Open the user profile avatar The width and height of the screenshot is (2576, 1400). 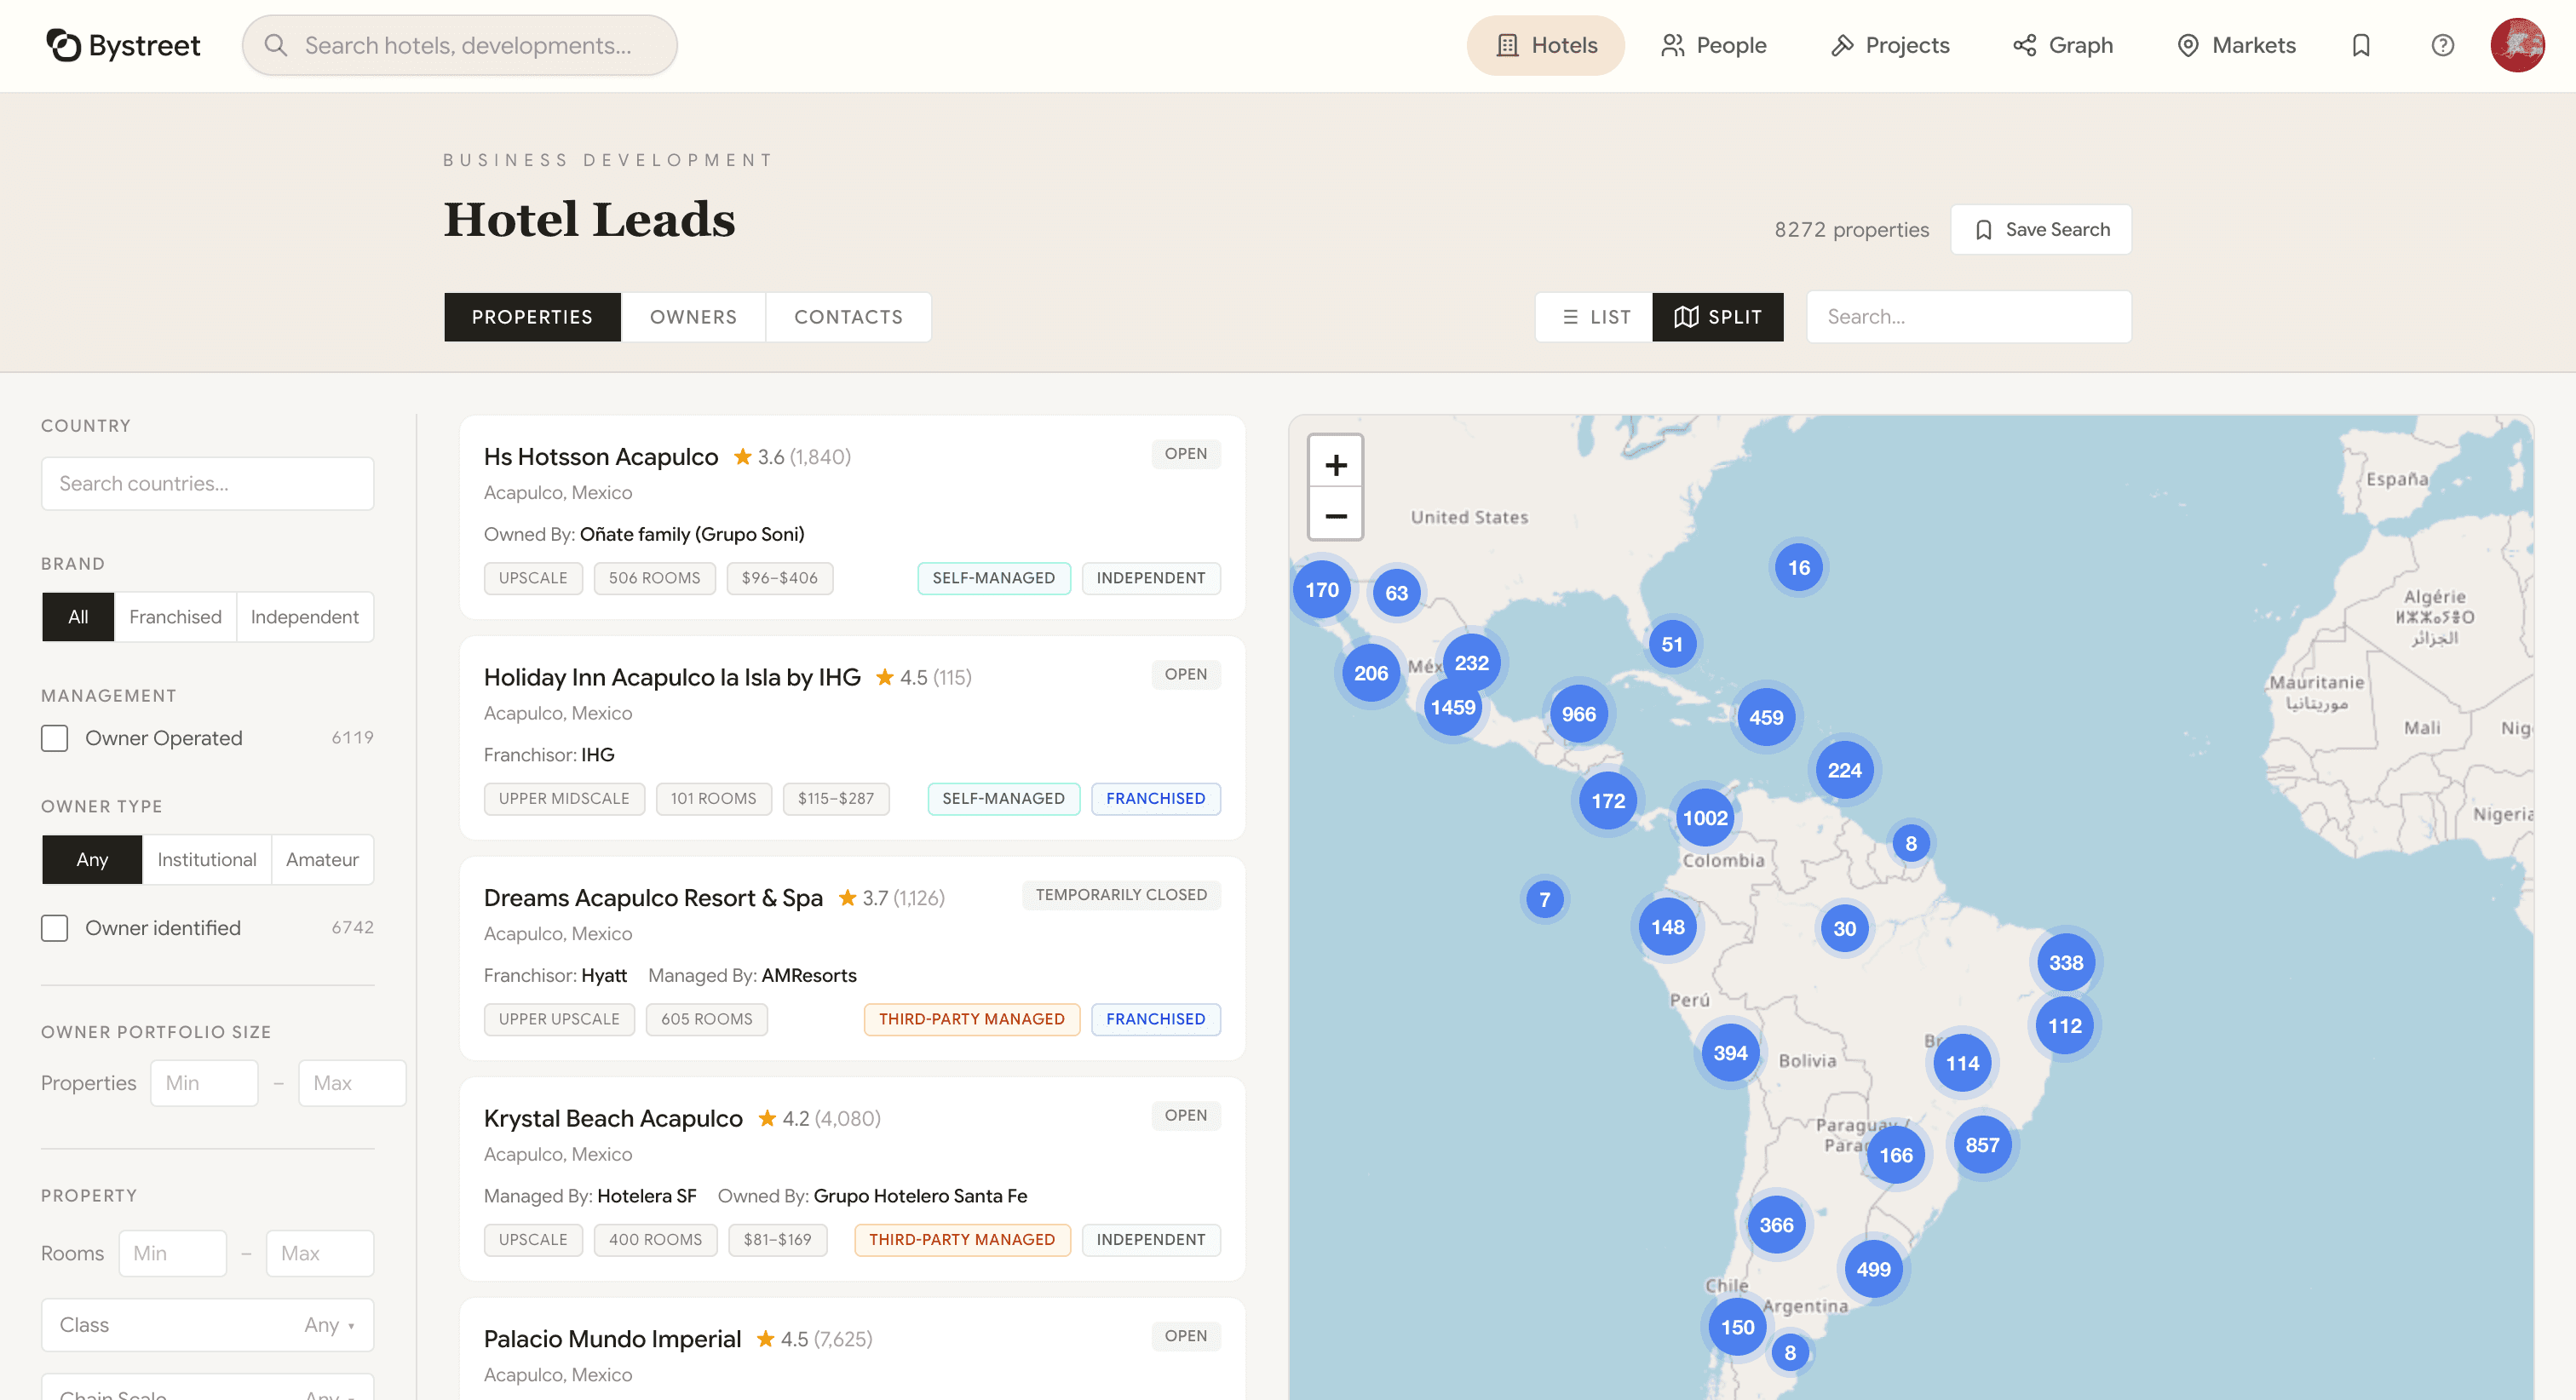tap(2516, 45)
